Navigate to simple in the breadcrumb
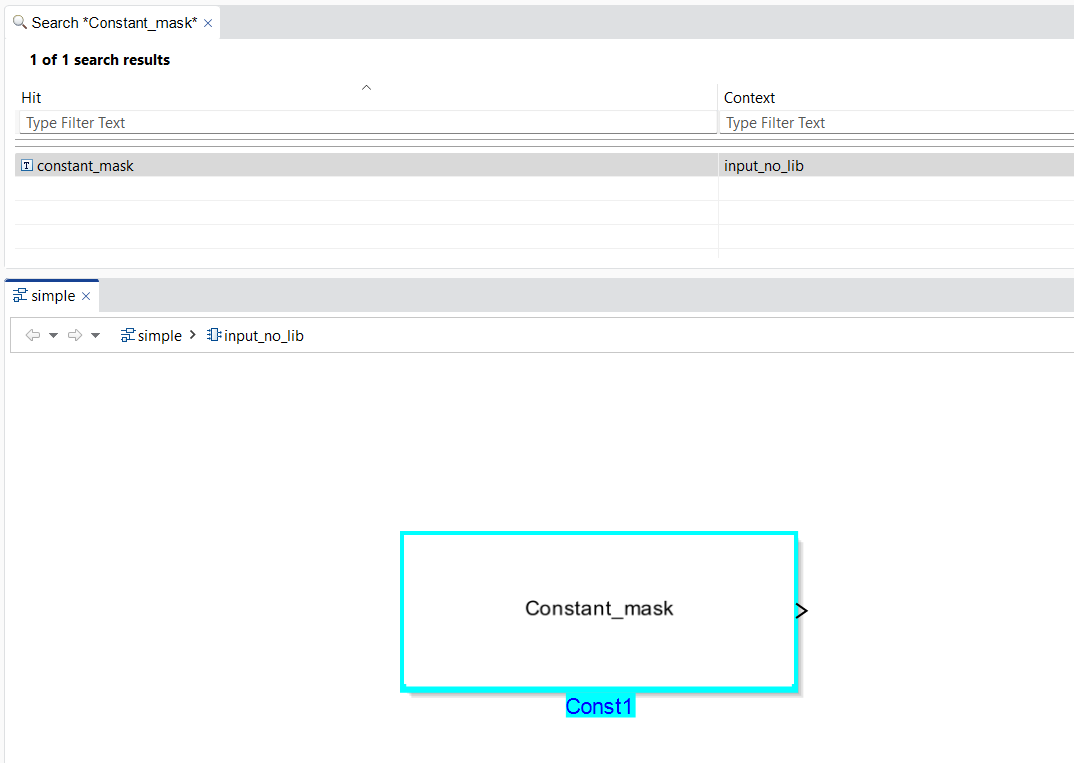1074x763 pixels. pyautogui.click(x=152, y=336)
